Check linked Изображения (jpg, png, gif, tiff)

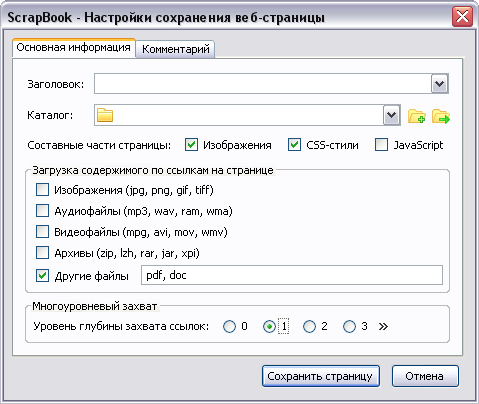pyautogui.click(x=42, y=190)
